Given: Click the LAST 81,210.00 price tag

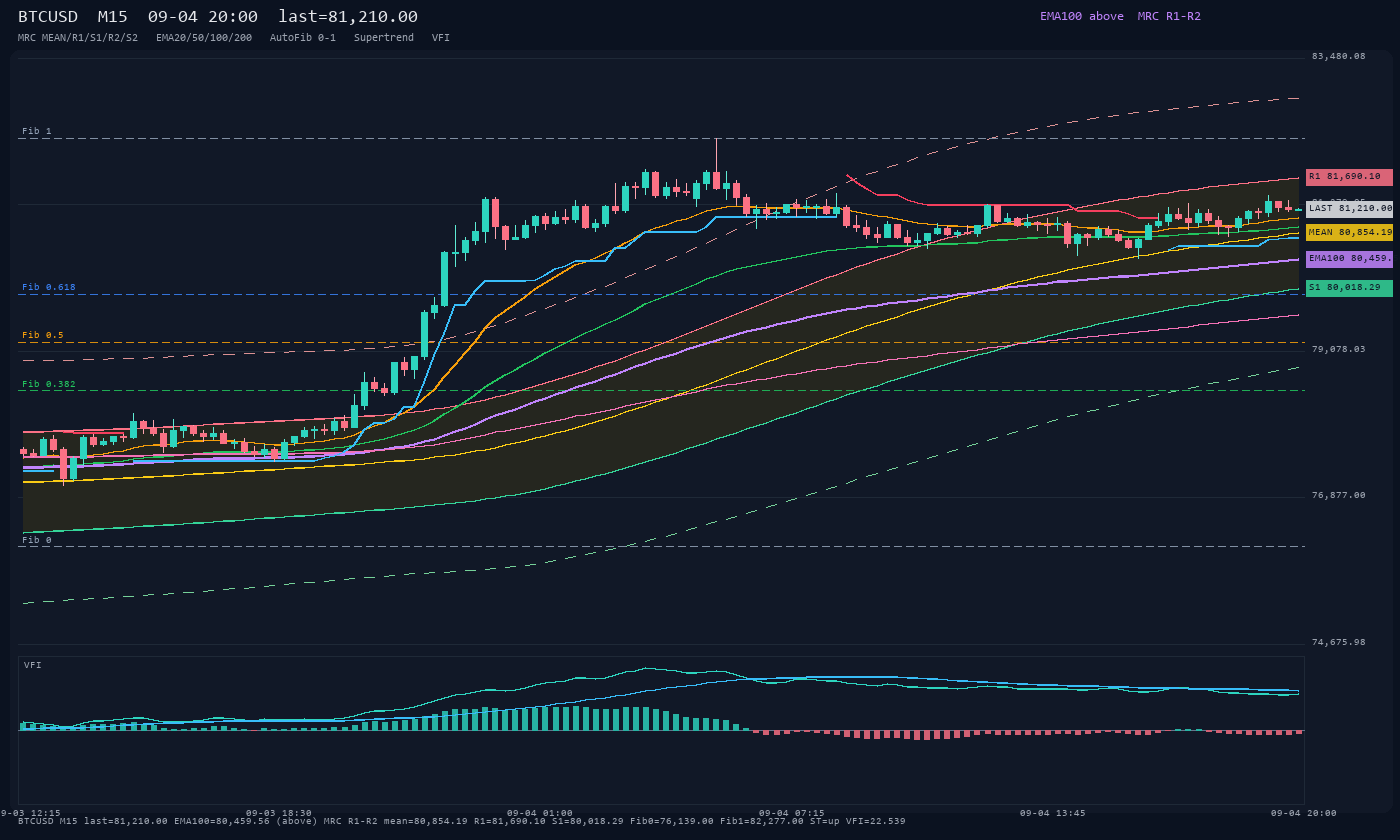Looking at the screenshot, I should 1349,209.
